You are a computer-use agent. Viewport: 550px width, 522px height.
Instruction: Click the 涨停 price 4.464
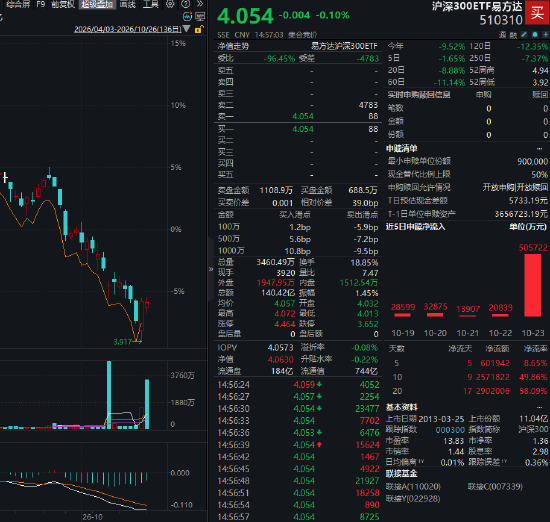click(x=284, y=324)
